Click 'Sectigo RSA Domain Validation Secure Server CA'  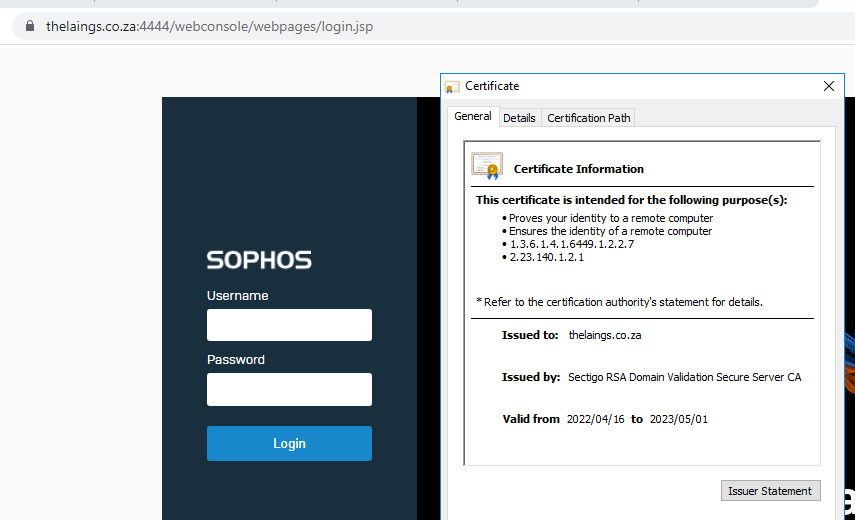click(684, 377)
